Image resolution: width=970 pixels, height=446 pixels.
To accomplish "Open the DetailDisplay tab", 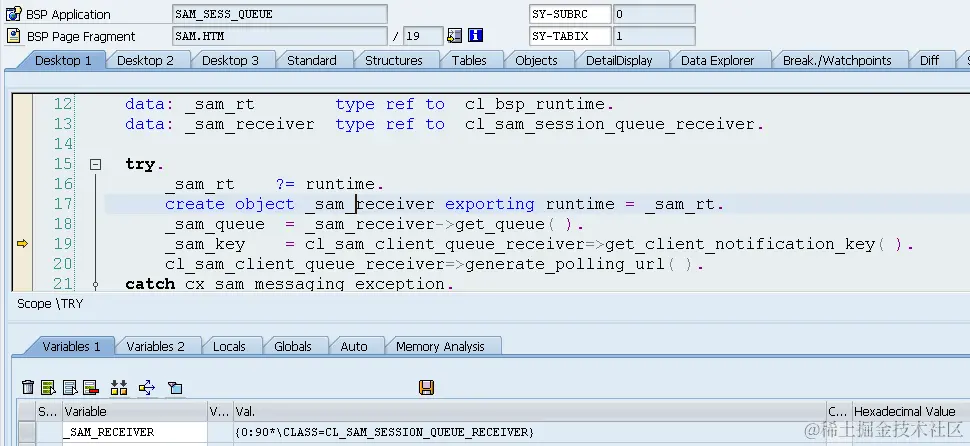I will (x=619, y=60).
